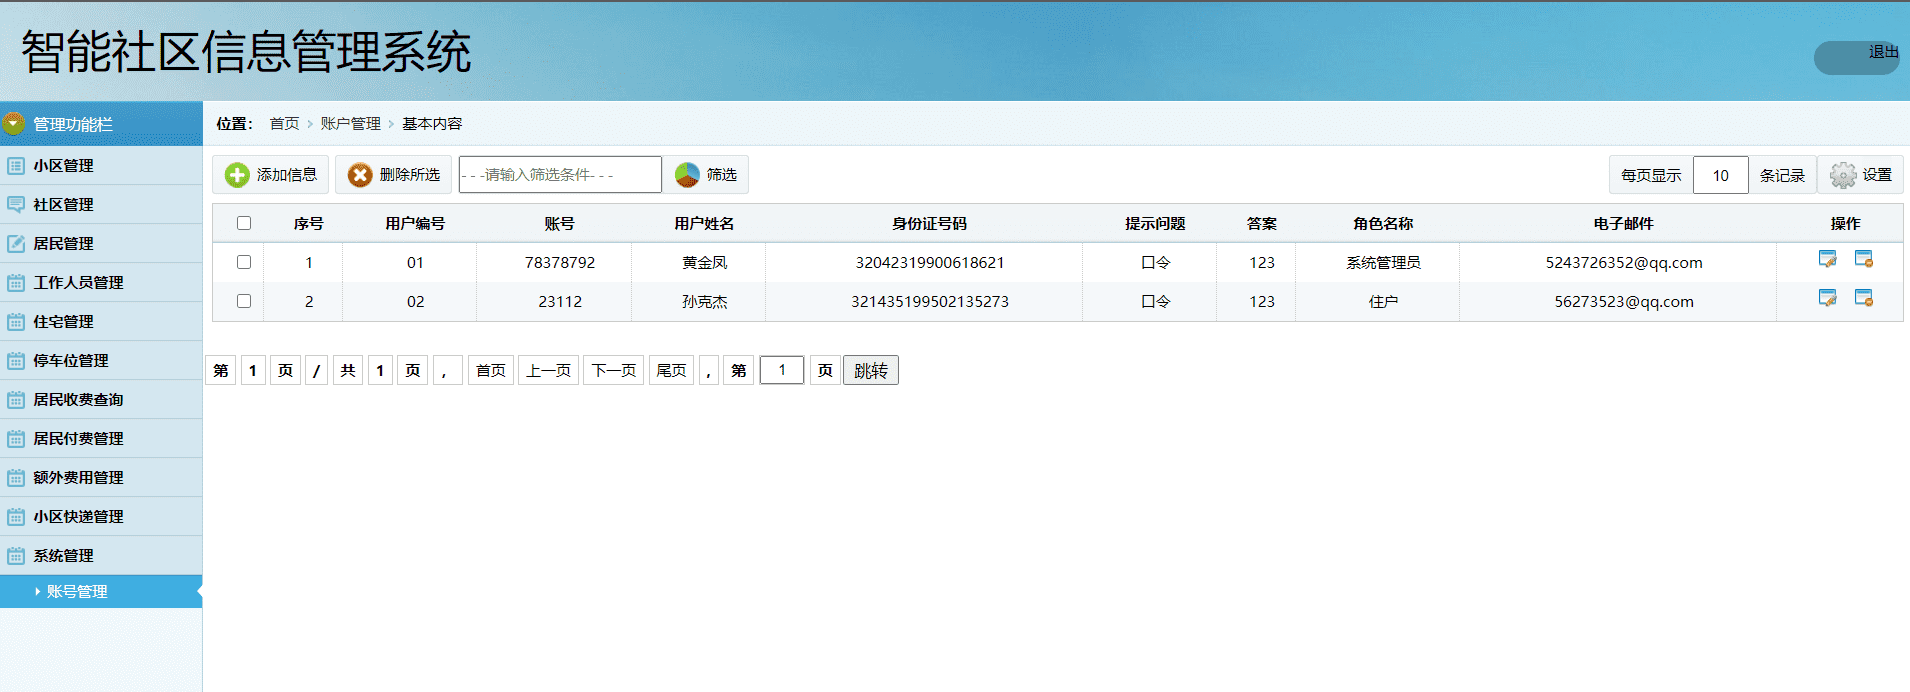
Task: Check the checkbox for row 孙克杰
Action: click(x=244, y=301)
